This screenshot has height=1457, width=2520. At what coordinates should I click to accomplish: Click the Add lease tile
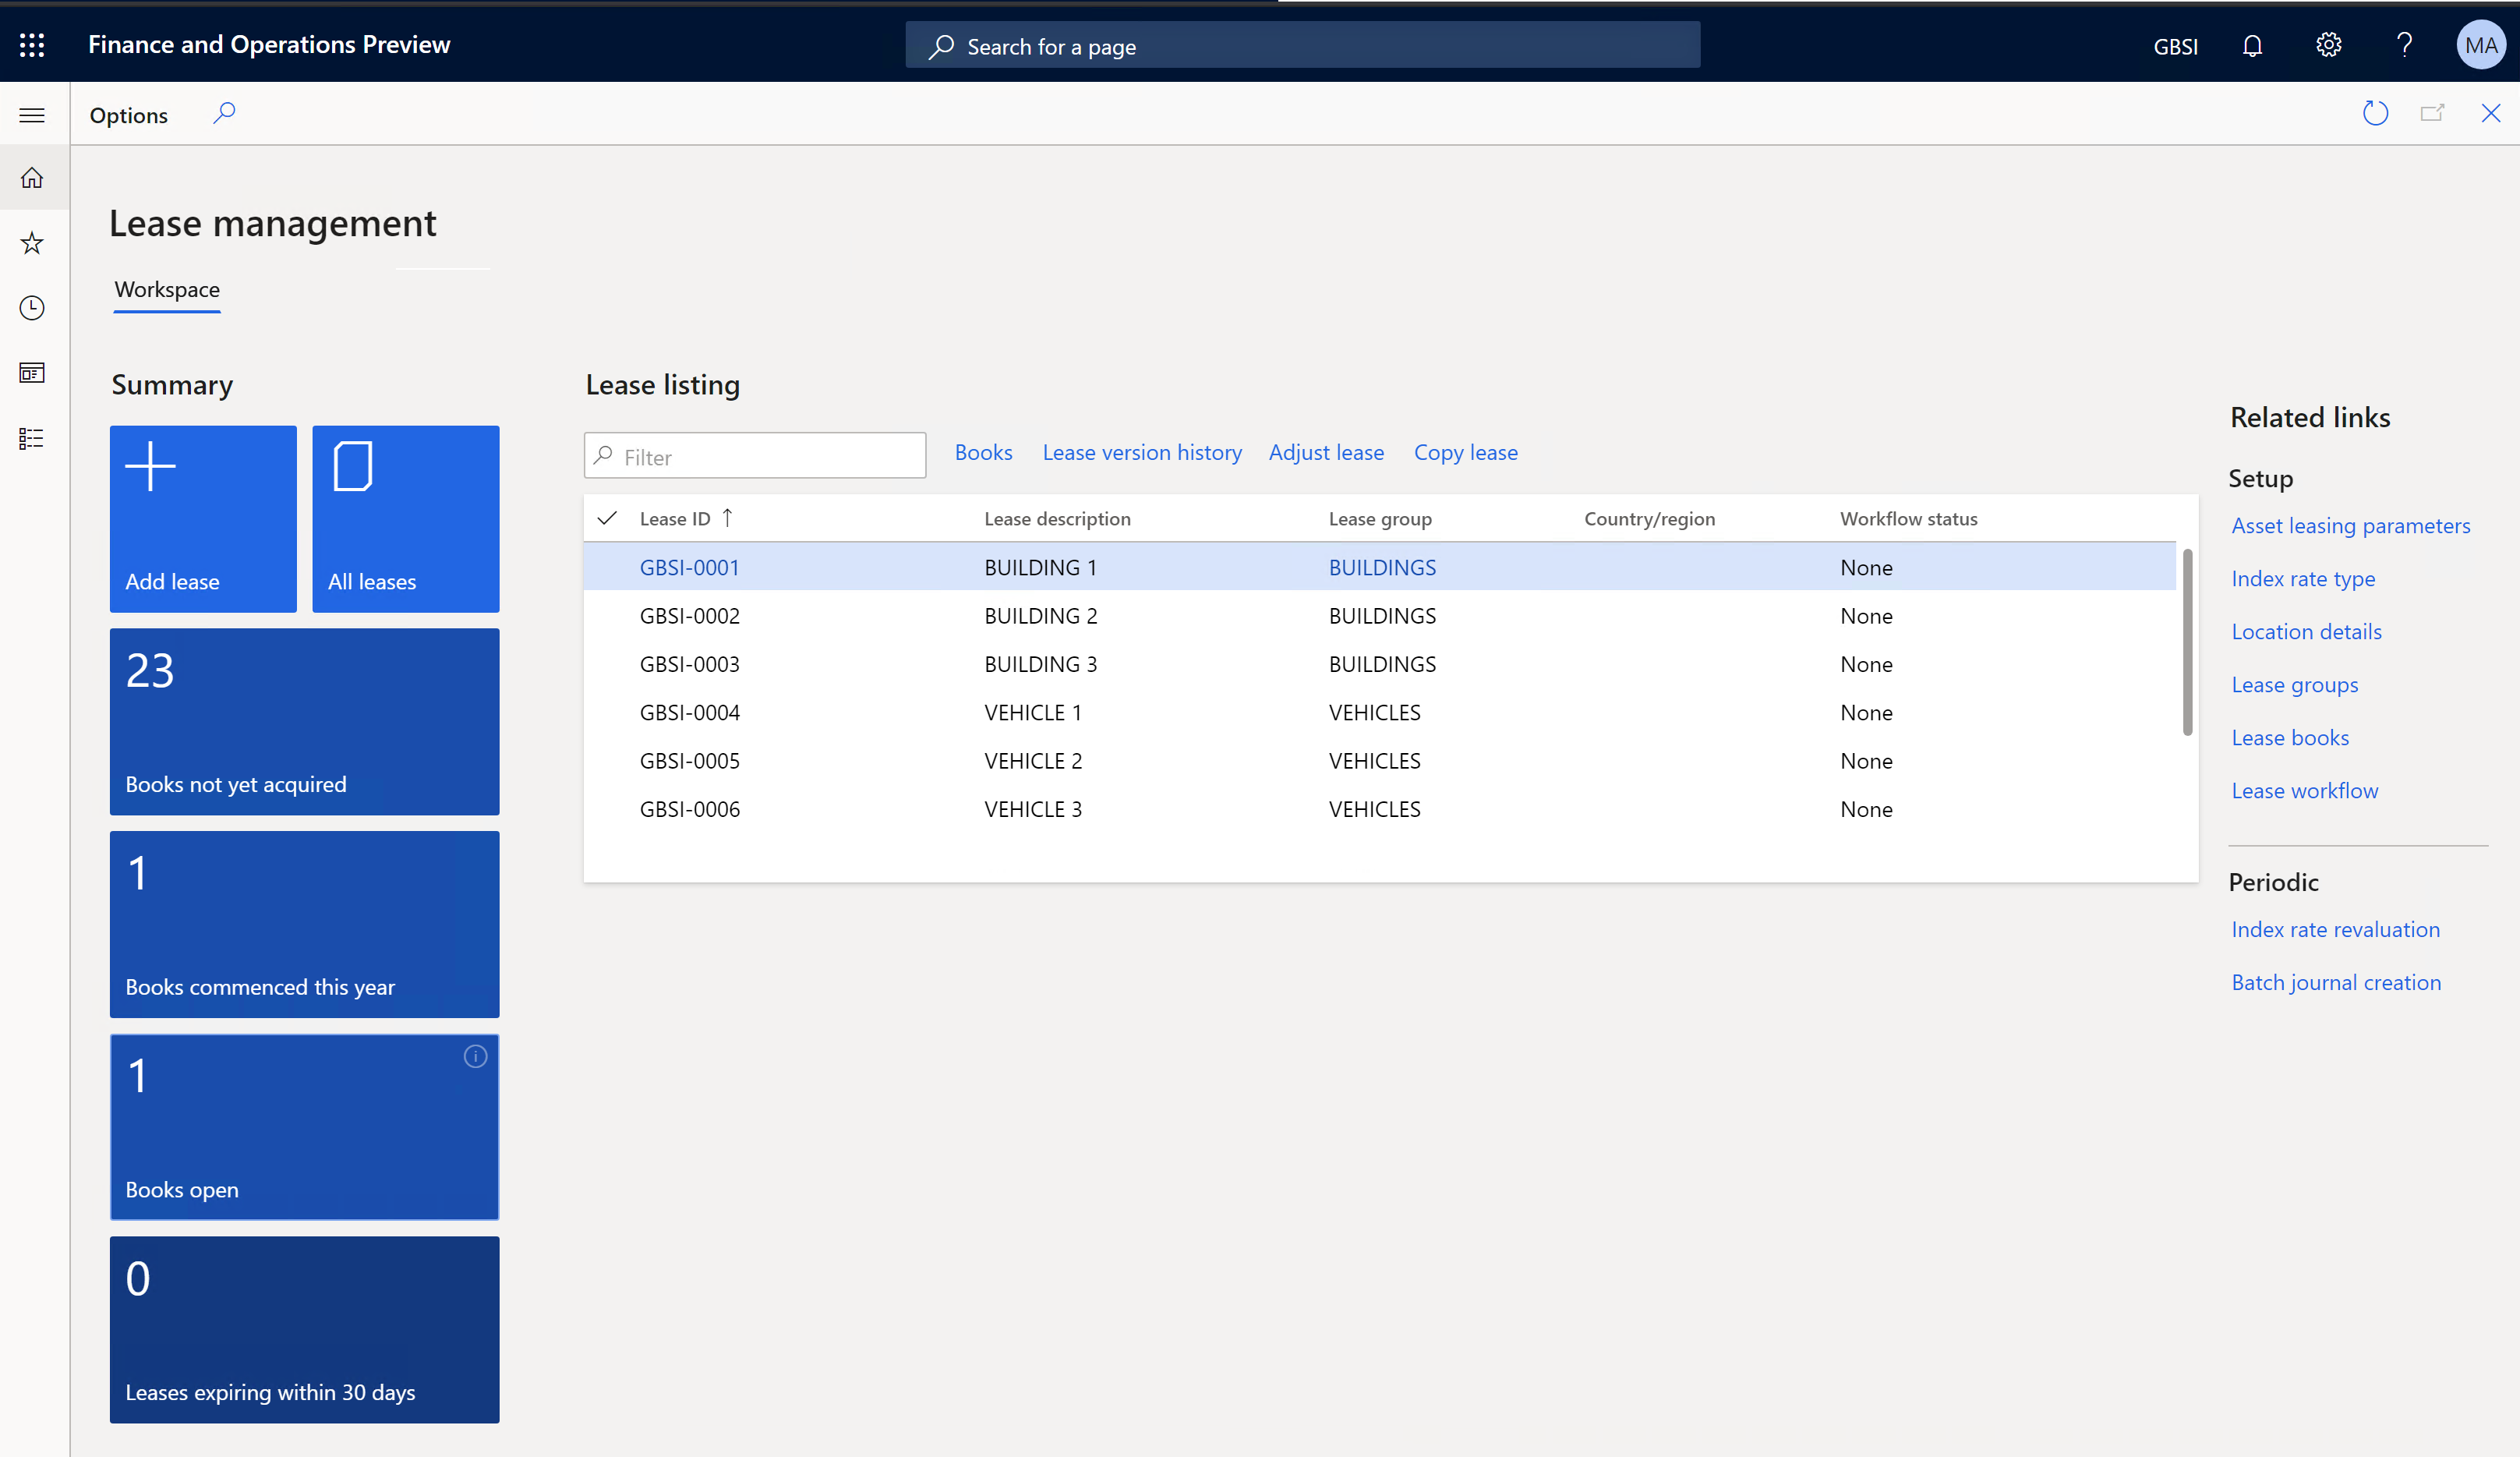202,519
